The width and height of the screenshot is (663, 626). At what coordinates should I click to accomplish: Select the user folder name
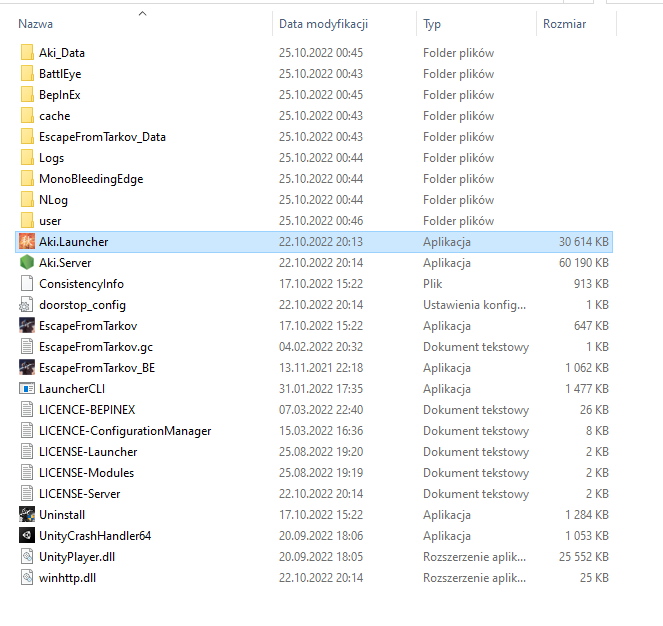click(x=50, y=221)
